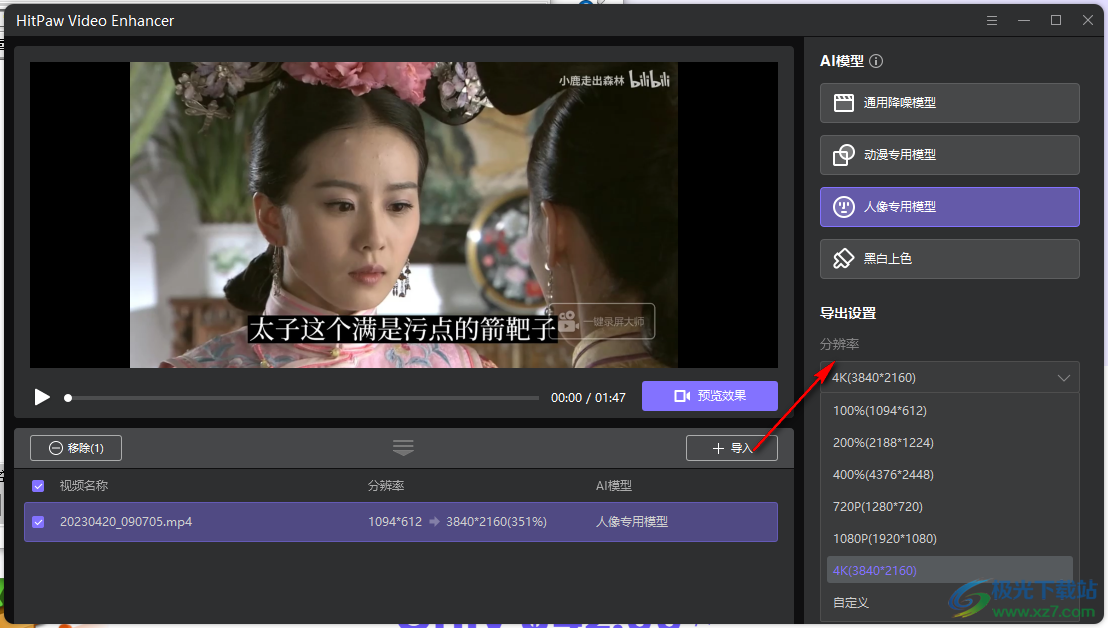
Task: Click the AI模型 info icon
Action: (x=876, y=61)
